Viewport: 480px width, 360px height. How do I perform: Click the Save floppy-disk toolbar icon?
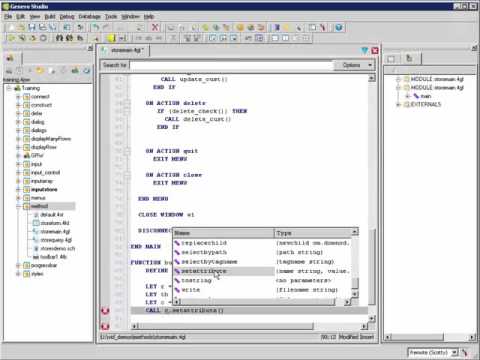[32, 27]
